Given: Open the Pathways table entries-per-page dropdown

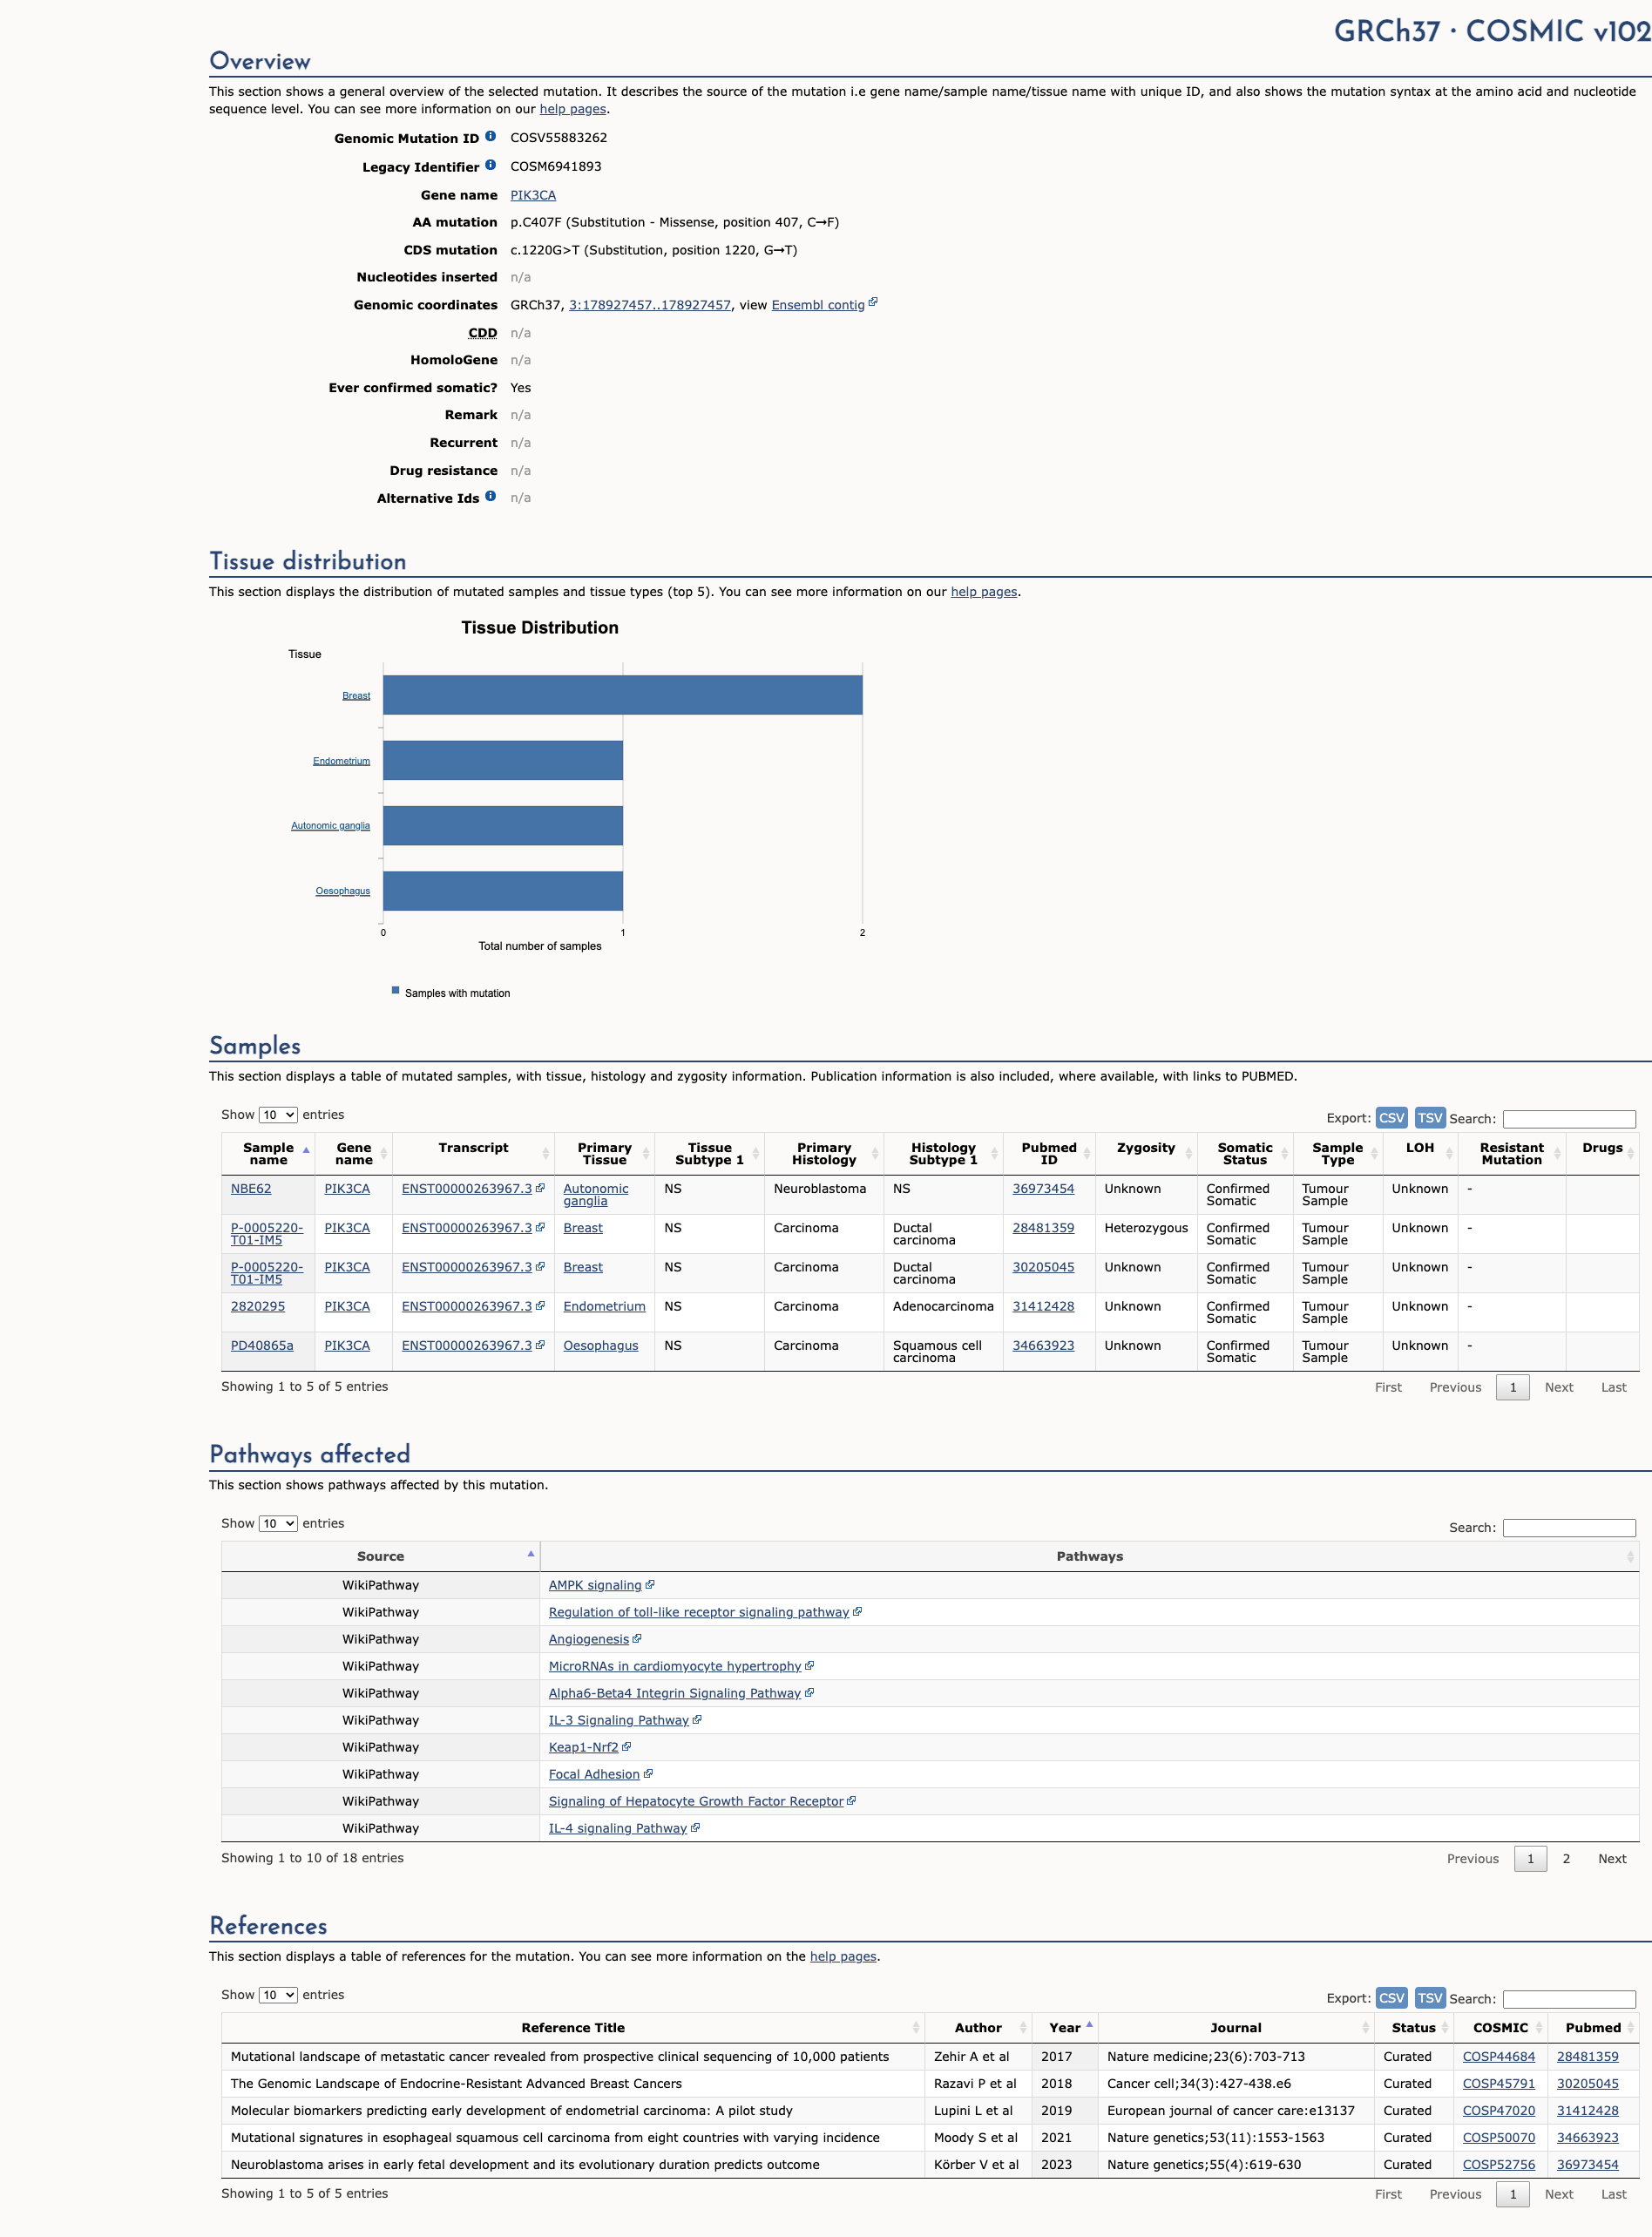Looking at the screenshot, I should [x=278, y=1523].
